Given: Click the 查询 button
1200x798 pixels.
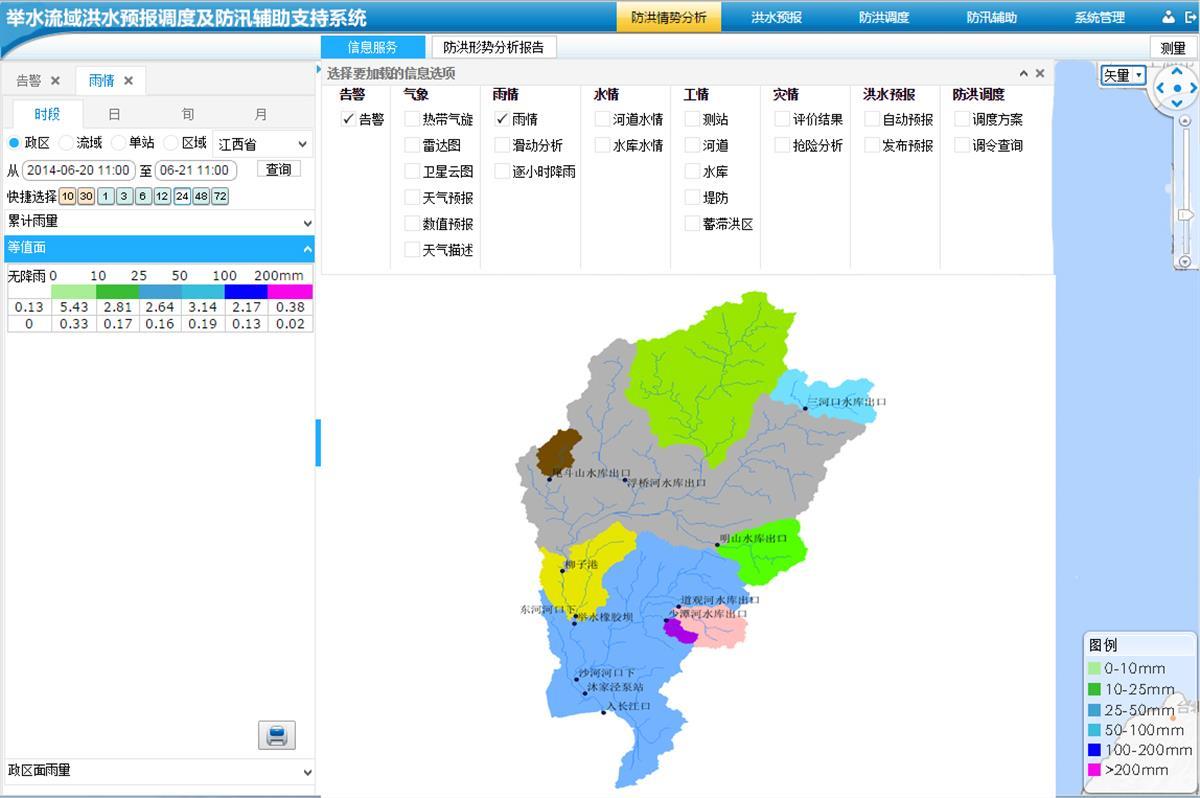Looking at the screenshot, I should click(279, 170).
